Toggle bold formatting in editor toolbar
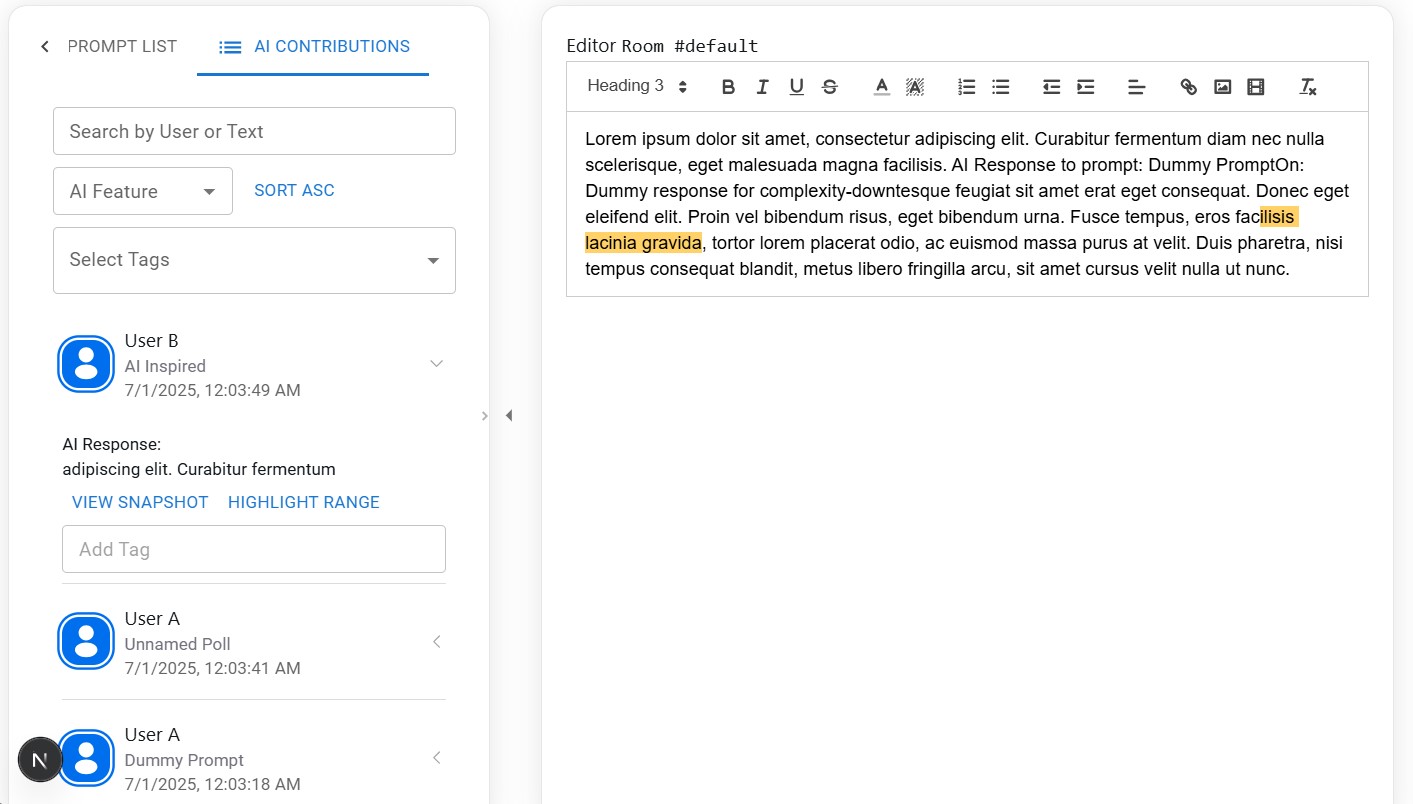1413x804 pixels. [x=729, y=87]
